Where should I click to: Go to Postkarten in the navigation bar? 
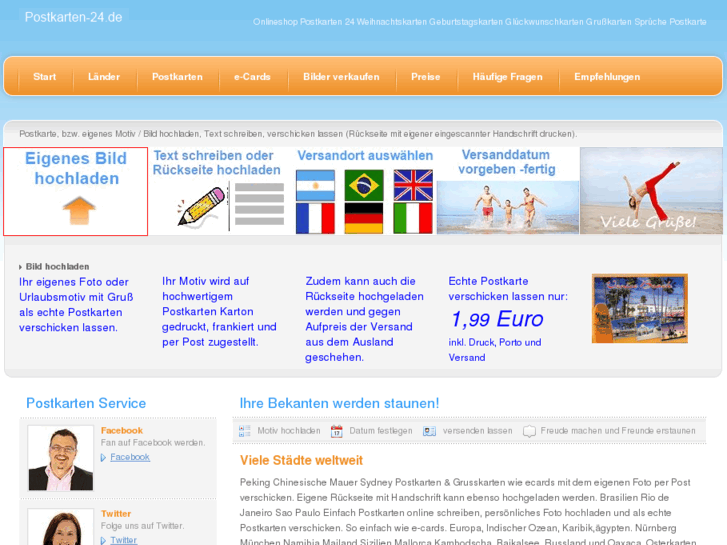pos(177,77)
